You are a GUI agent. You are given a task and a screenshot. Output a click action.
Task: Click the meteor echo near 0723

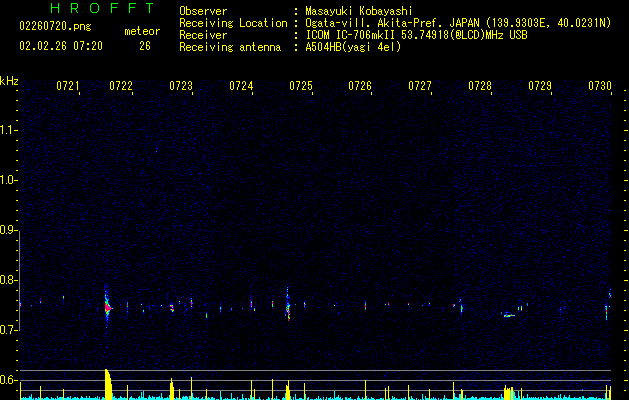(172, 308)
